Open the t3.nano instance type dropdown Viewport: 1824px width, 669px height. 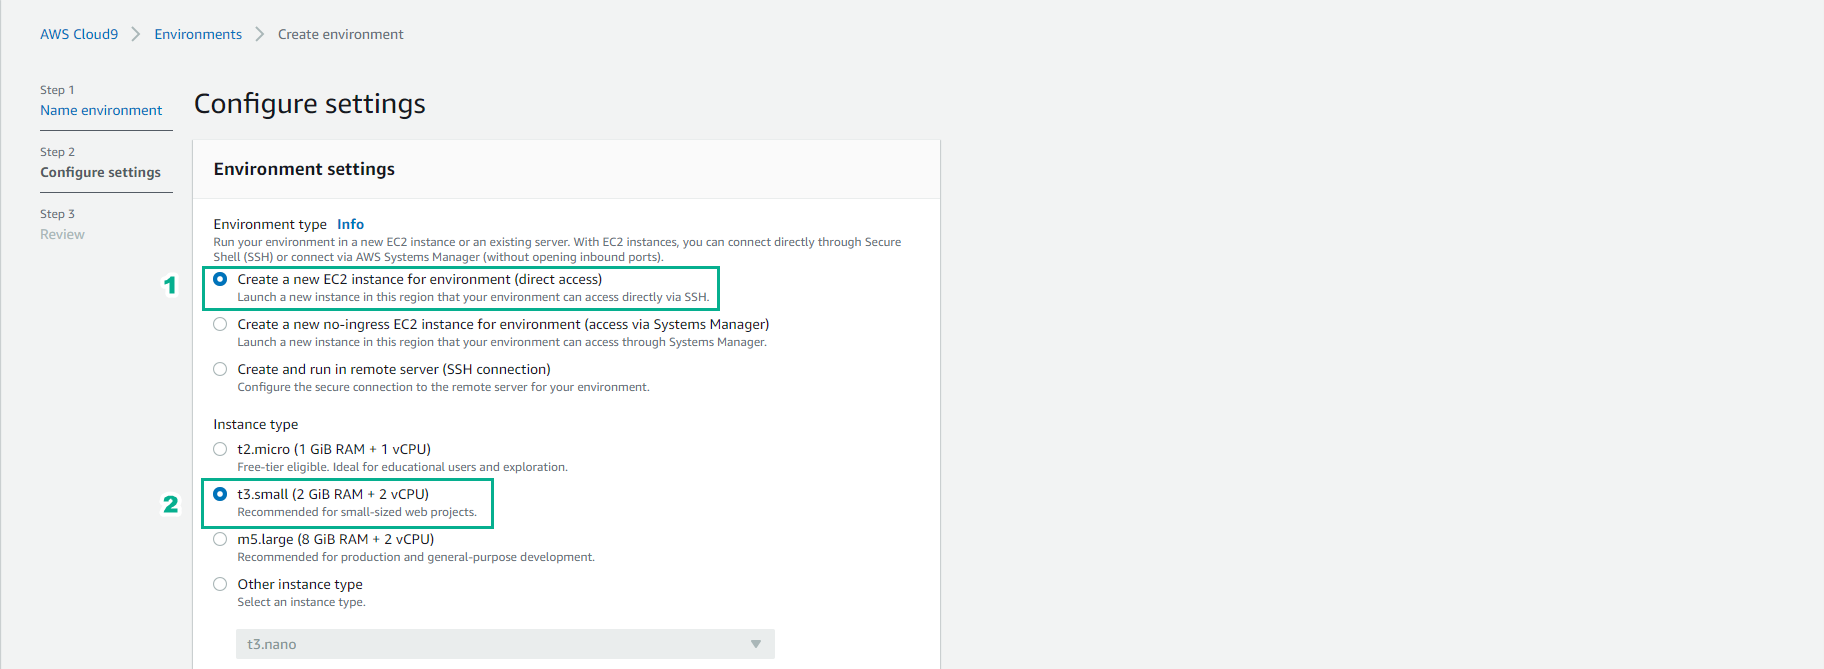(x=505, y=644)
